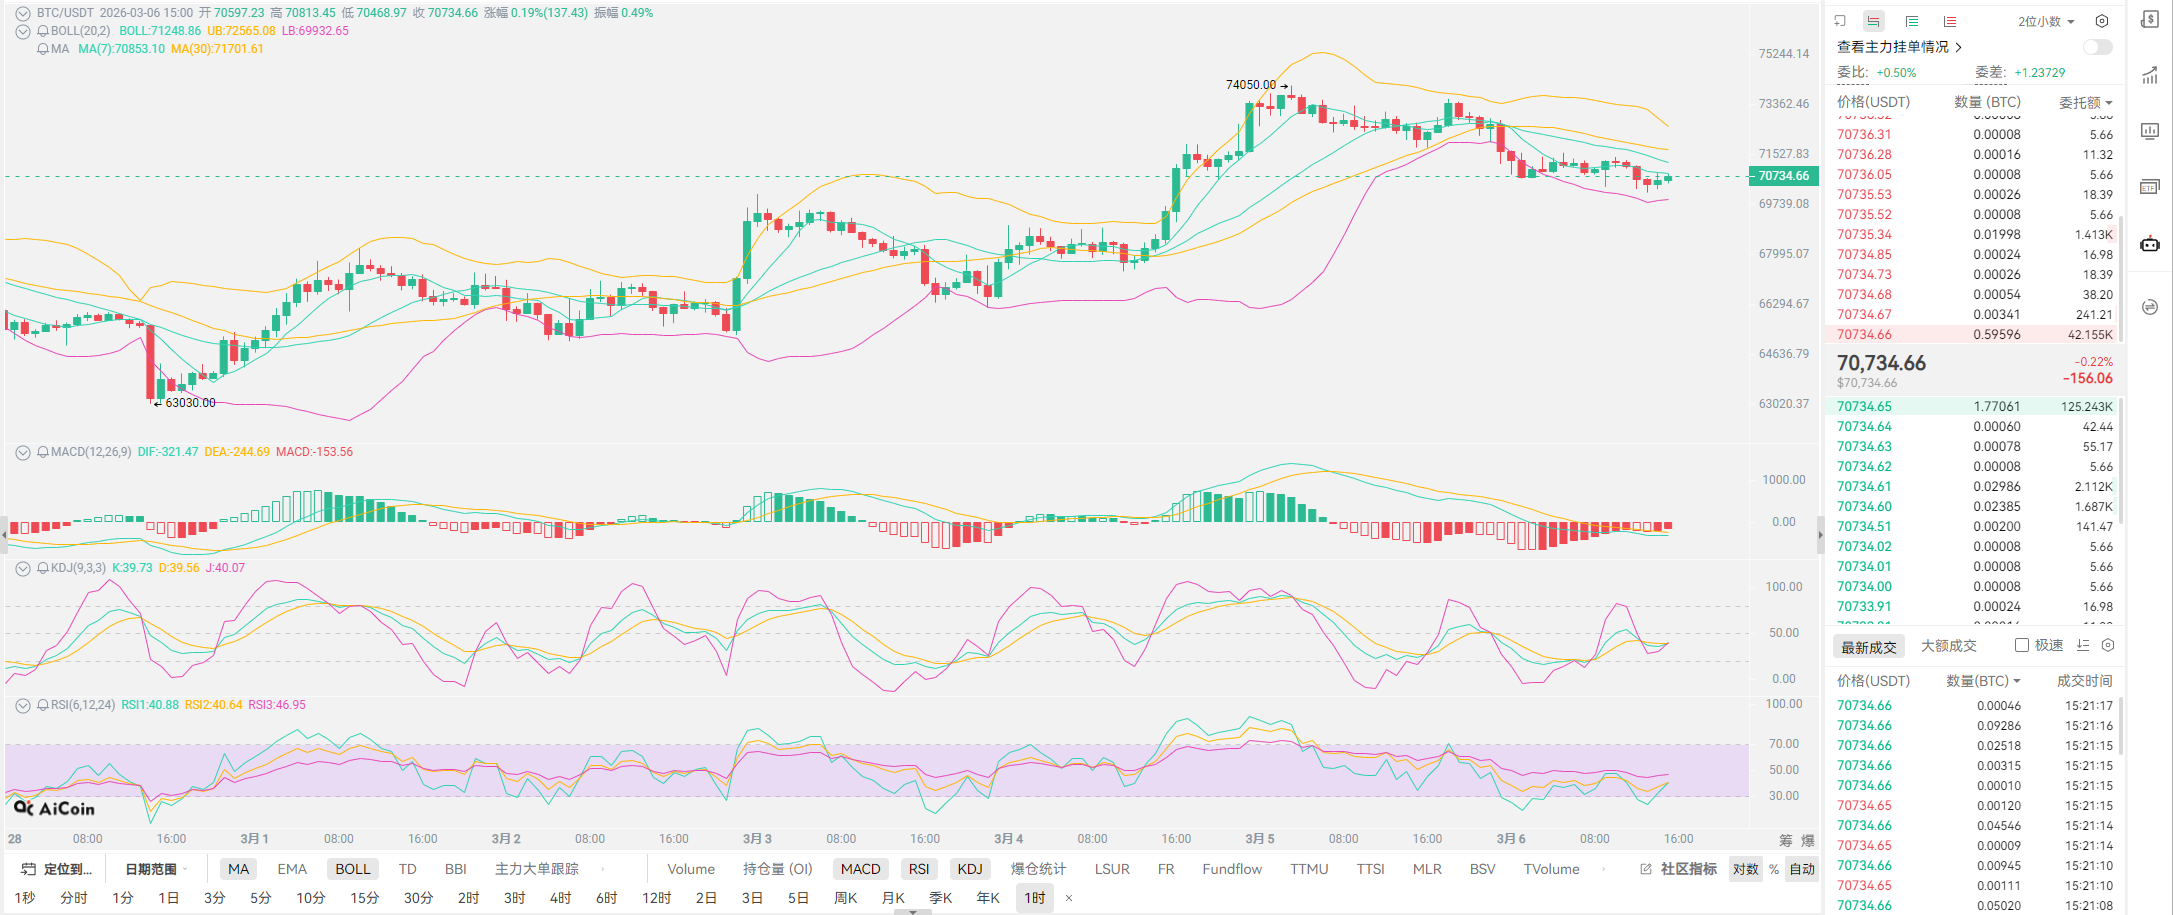The width and height of the screenshot is (2173, 915).
Task: Open the 2位小数 decimal dropdown
Action: coord(2046,21)
